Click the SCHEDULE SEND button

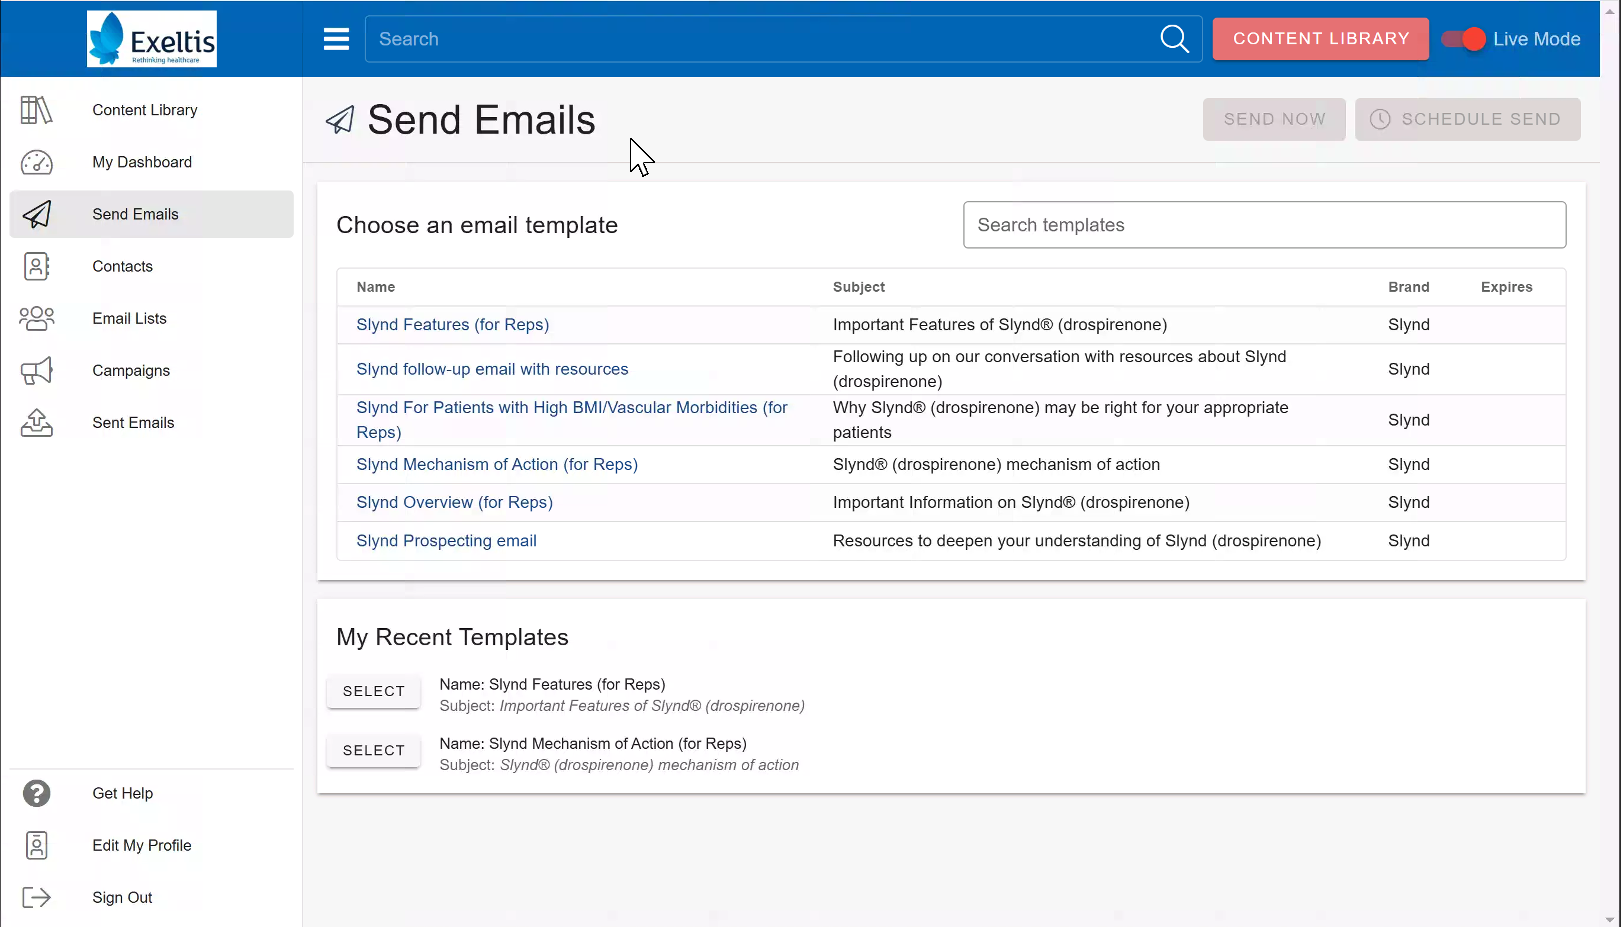point(1467,119)
